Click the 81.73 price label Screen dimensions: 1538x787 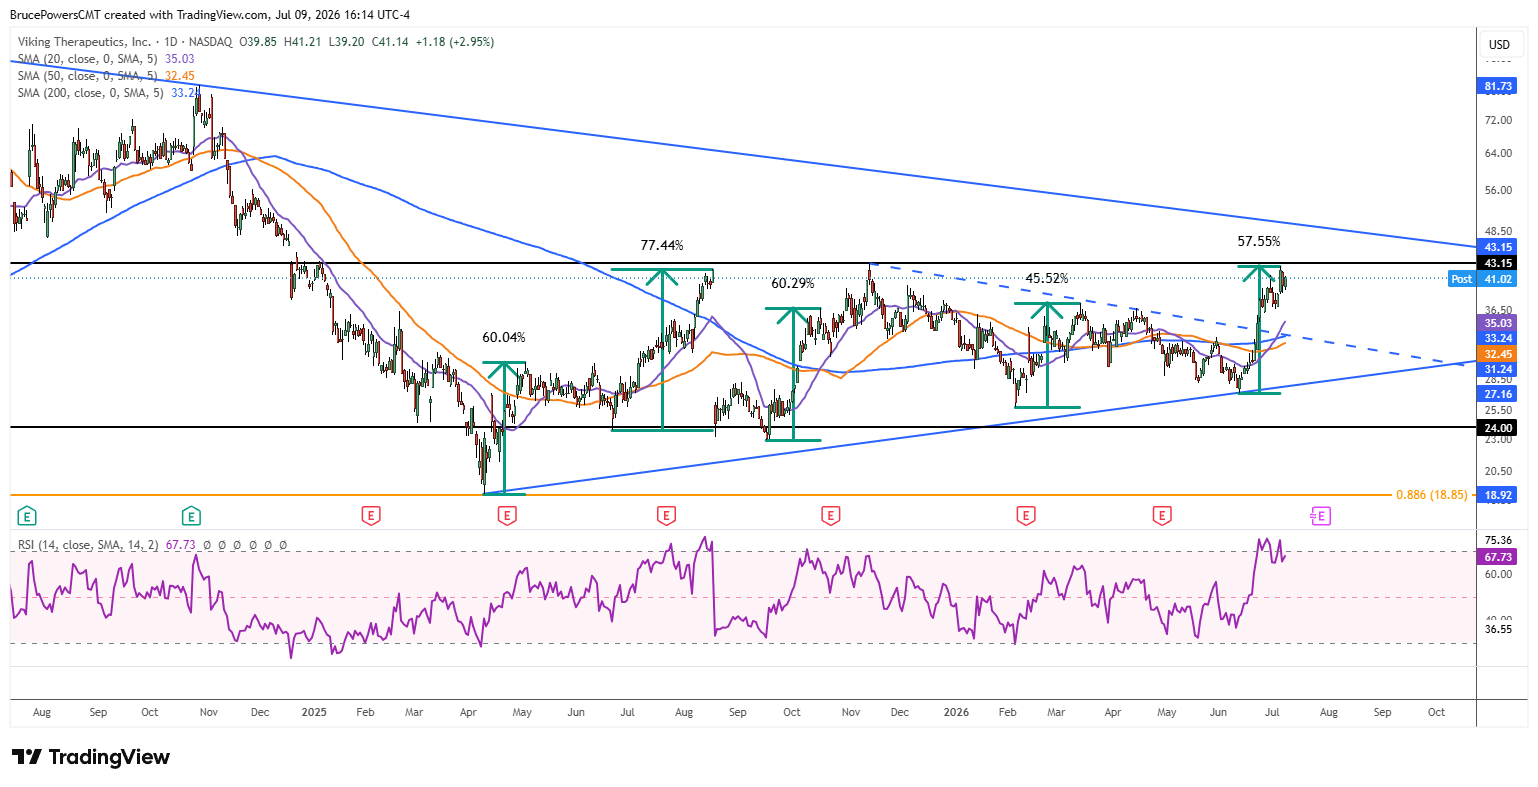[1498, 87]
